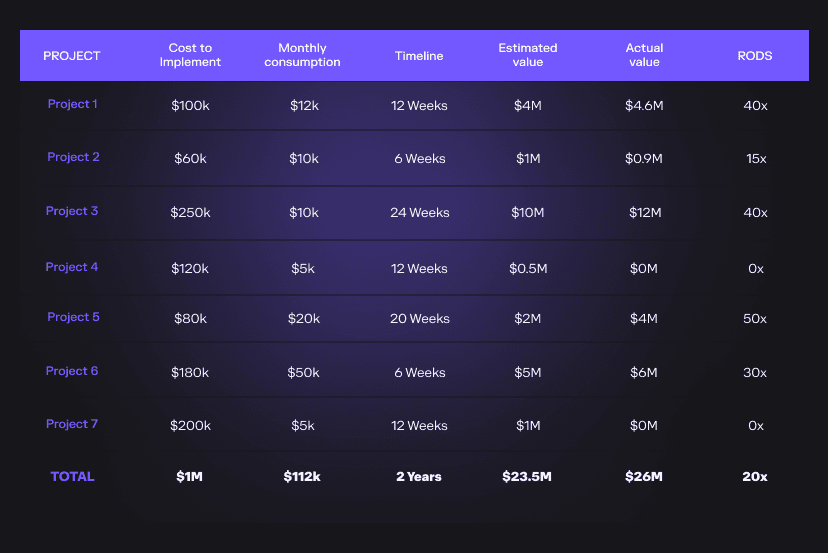The width and height of the screenshot is (828, 553).
Task: Click the Project 1 row label
Action: [72, 104]
